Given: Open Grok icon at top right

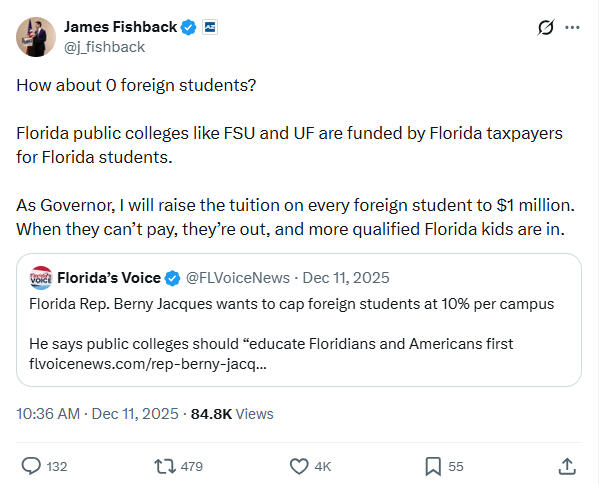Looking at the screenshot, I should point(545,27).
